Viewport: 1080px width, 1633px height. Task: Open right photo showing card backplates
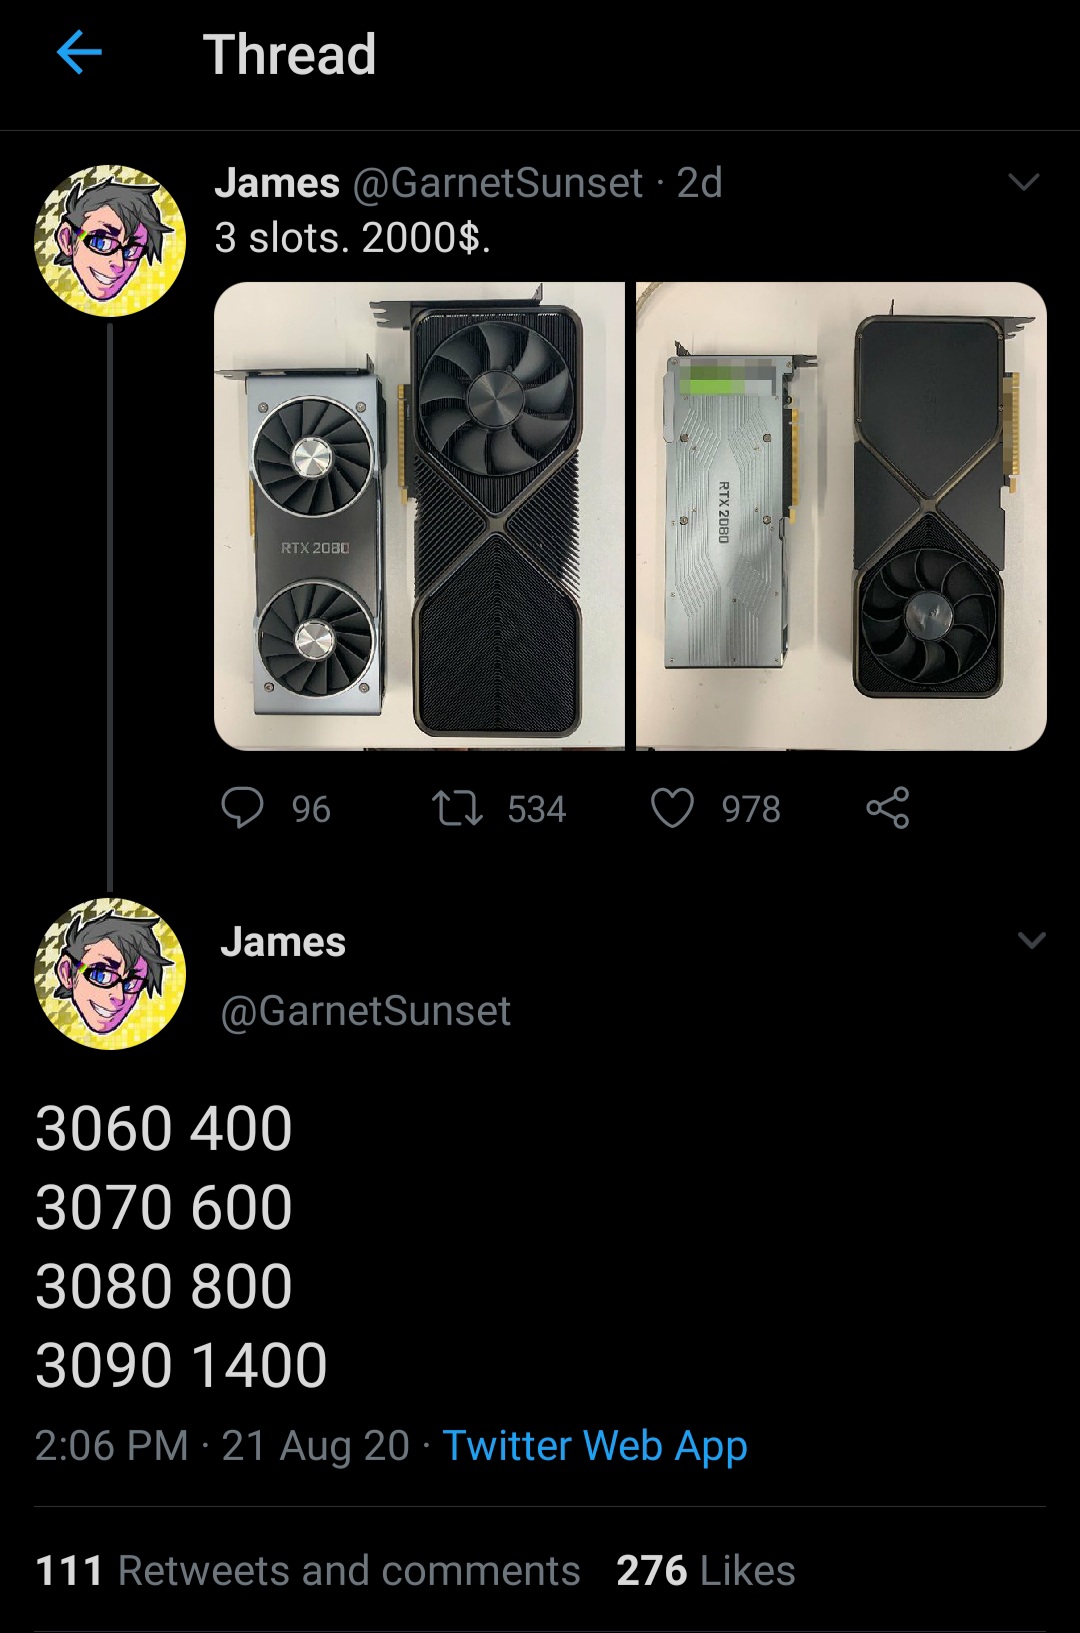[x=841, y=516]
